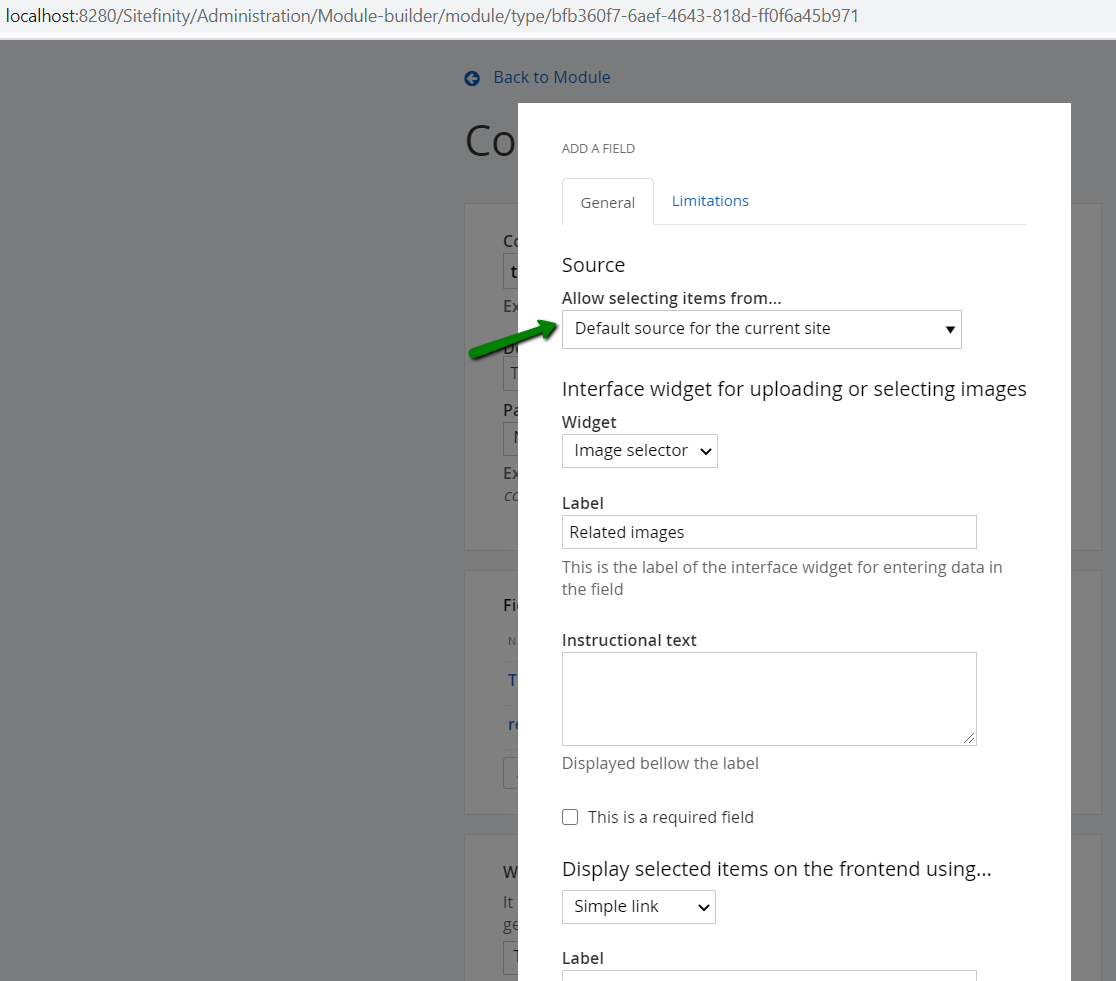Viewport: 1116px width, 981px height.
Task: Open the 'Allow selecting items from' dropdown
Action: [x=762, y=329]
